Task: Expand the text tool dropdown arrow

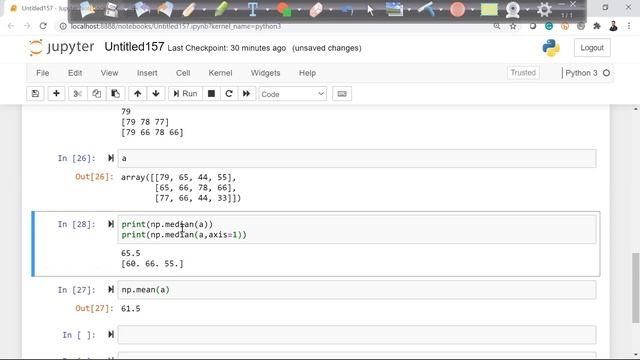Action: (x=267, y=10)
